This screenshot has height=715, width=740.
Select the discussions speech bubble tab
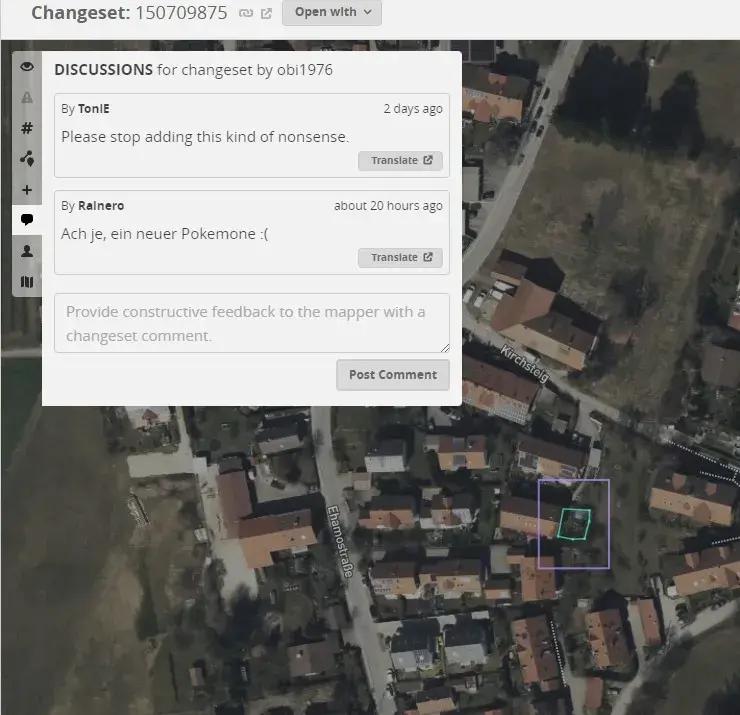[x=27, y=220]
